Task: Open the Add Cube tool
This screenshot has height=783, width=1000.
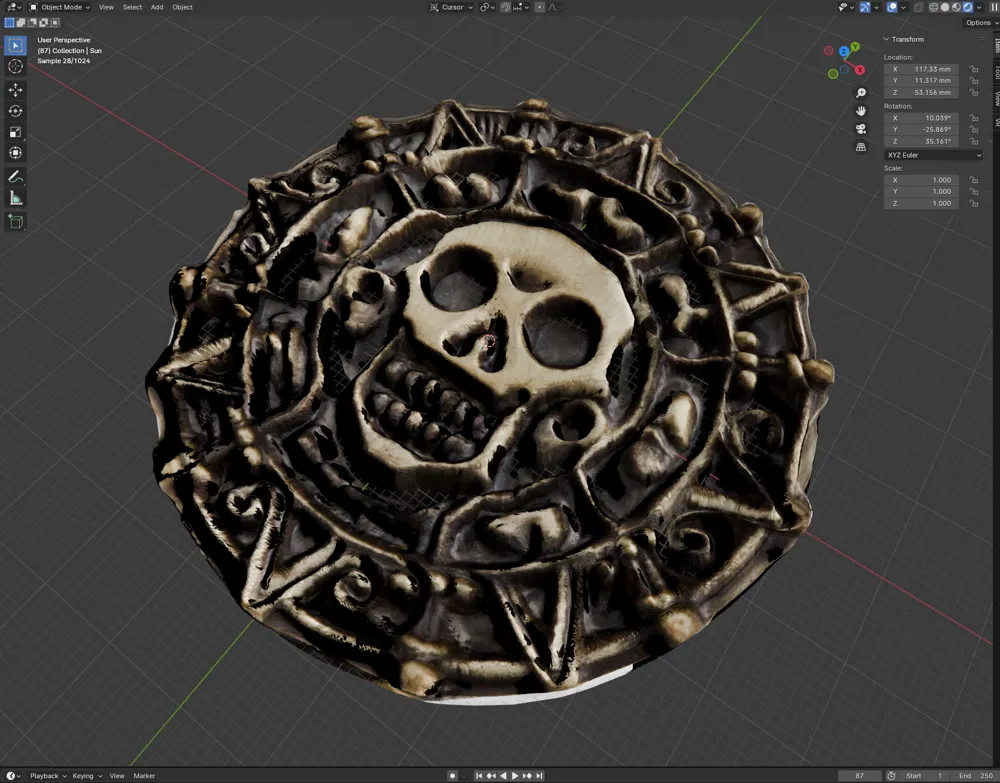Action: [15, 221]
